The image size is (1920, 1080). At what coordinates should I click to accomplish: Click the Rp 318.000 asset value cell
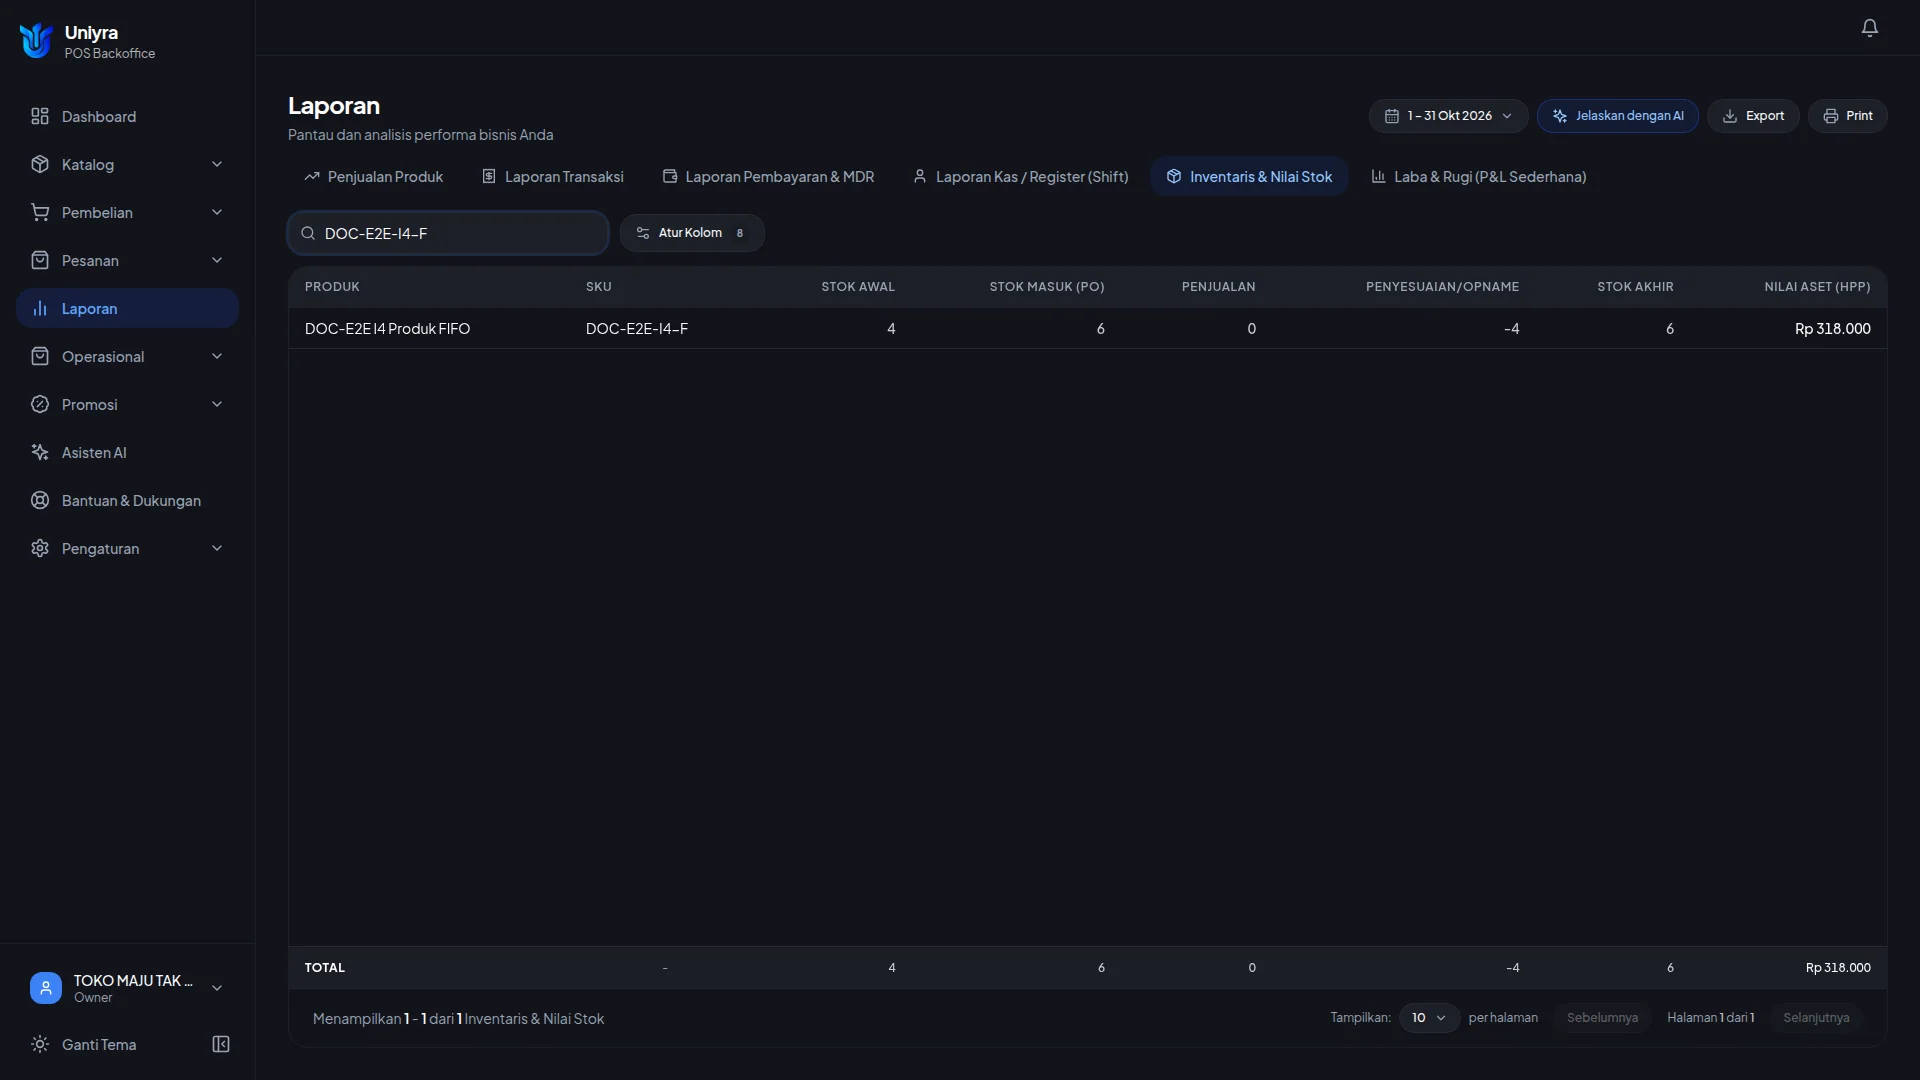(x=1832, y=328)
